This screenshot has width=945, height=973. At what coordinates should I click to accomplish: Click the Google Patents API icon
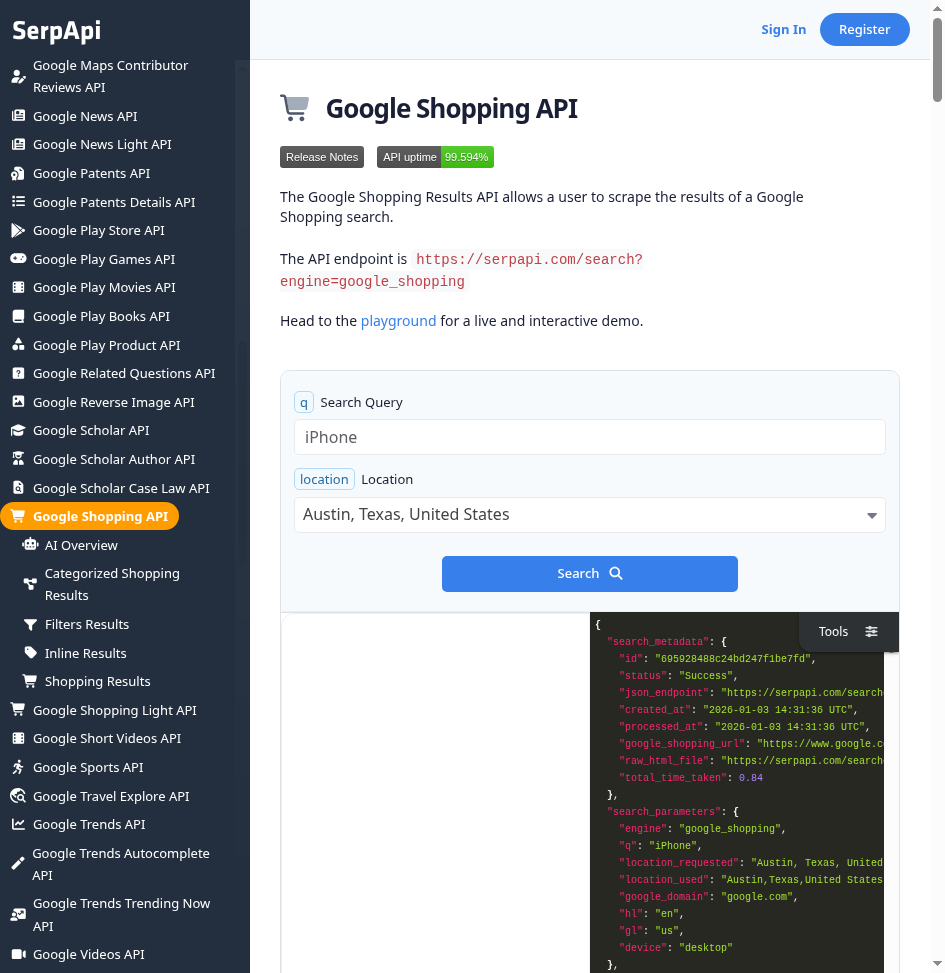point(18,173)
